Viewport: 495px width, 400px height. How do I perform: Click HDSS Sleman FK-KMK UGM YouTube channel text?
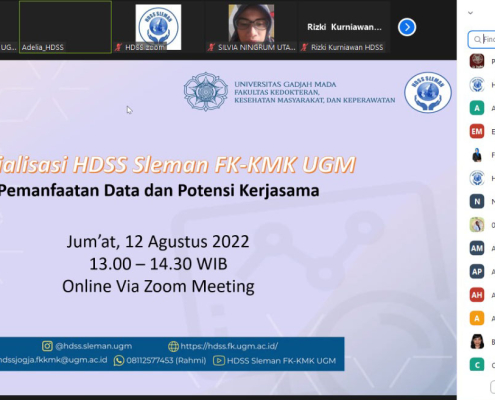[x=281, y=361]
